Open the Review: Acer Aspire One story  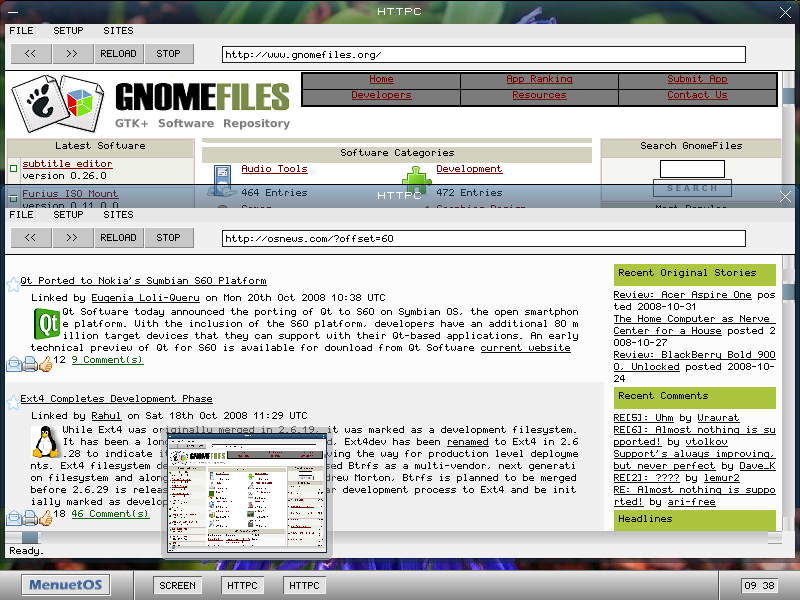pos(683,295)
